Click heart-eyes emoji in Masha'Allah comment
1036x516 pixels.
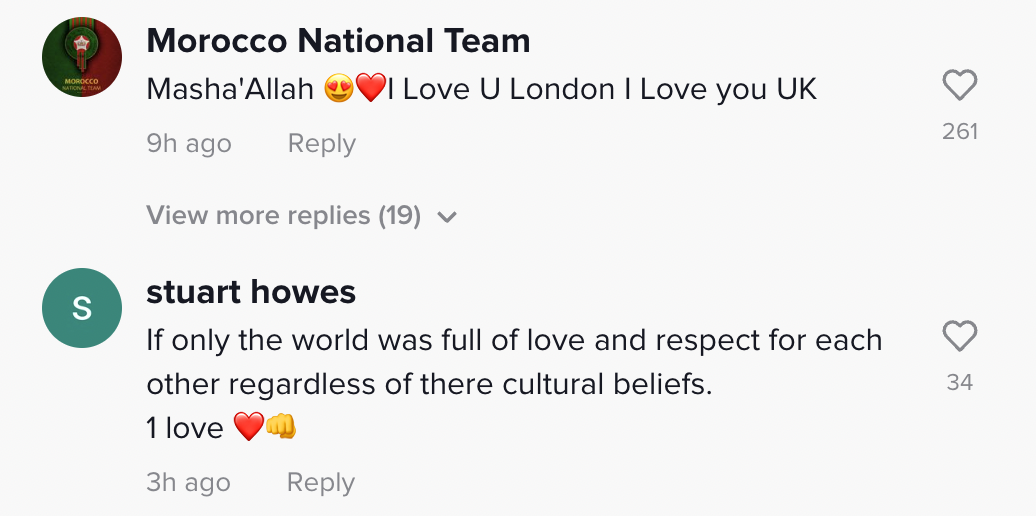point(340,90)
